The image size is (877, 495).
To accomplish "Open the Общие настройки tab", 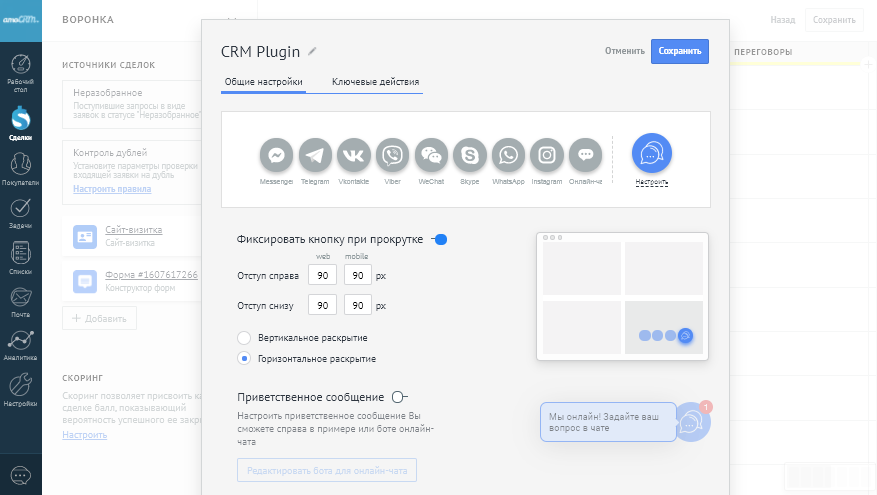I will (263, 82).
